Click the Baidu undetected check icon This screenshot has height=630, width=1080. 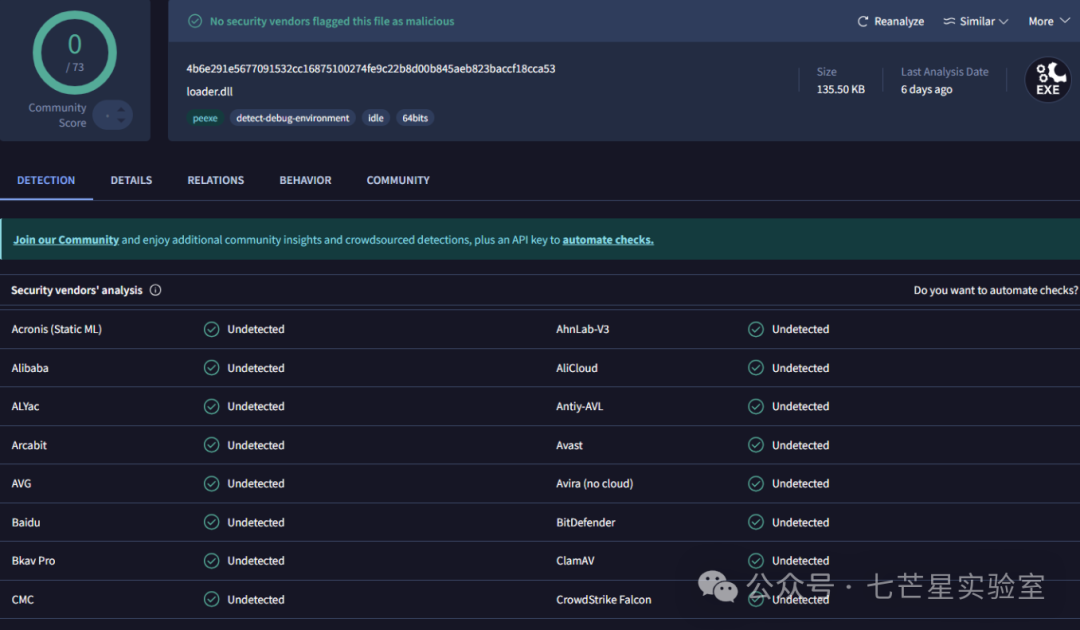(x=211, y=522)
